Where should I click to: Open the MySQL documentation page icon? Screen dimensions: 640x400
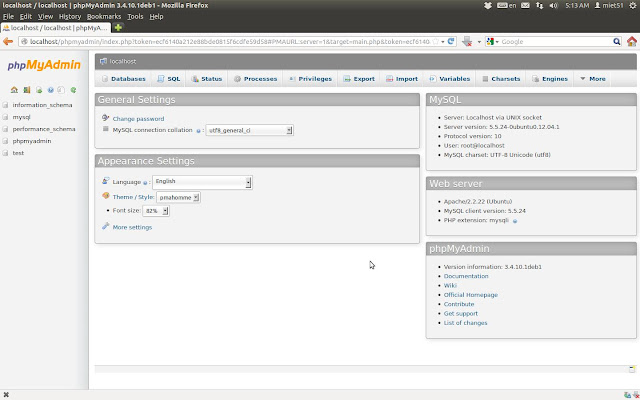click(x=61, y=90)
